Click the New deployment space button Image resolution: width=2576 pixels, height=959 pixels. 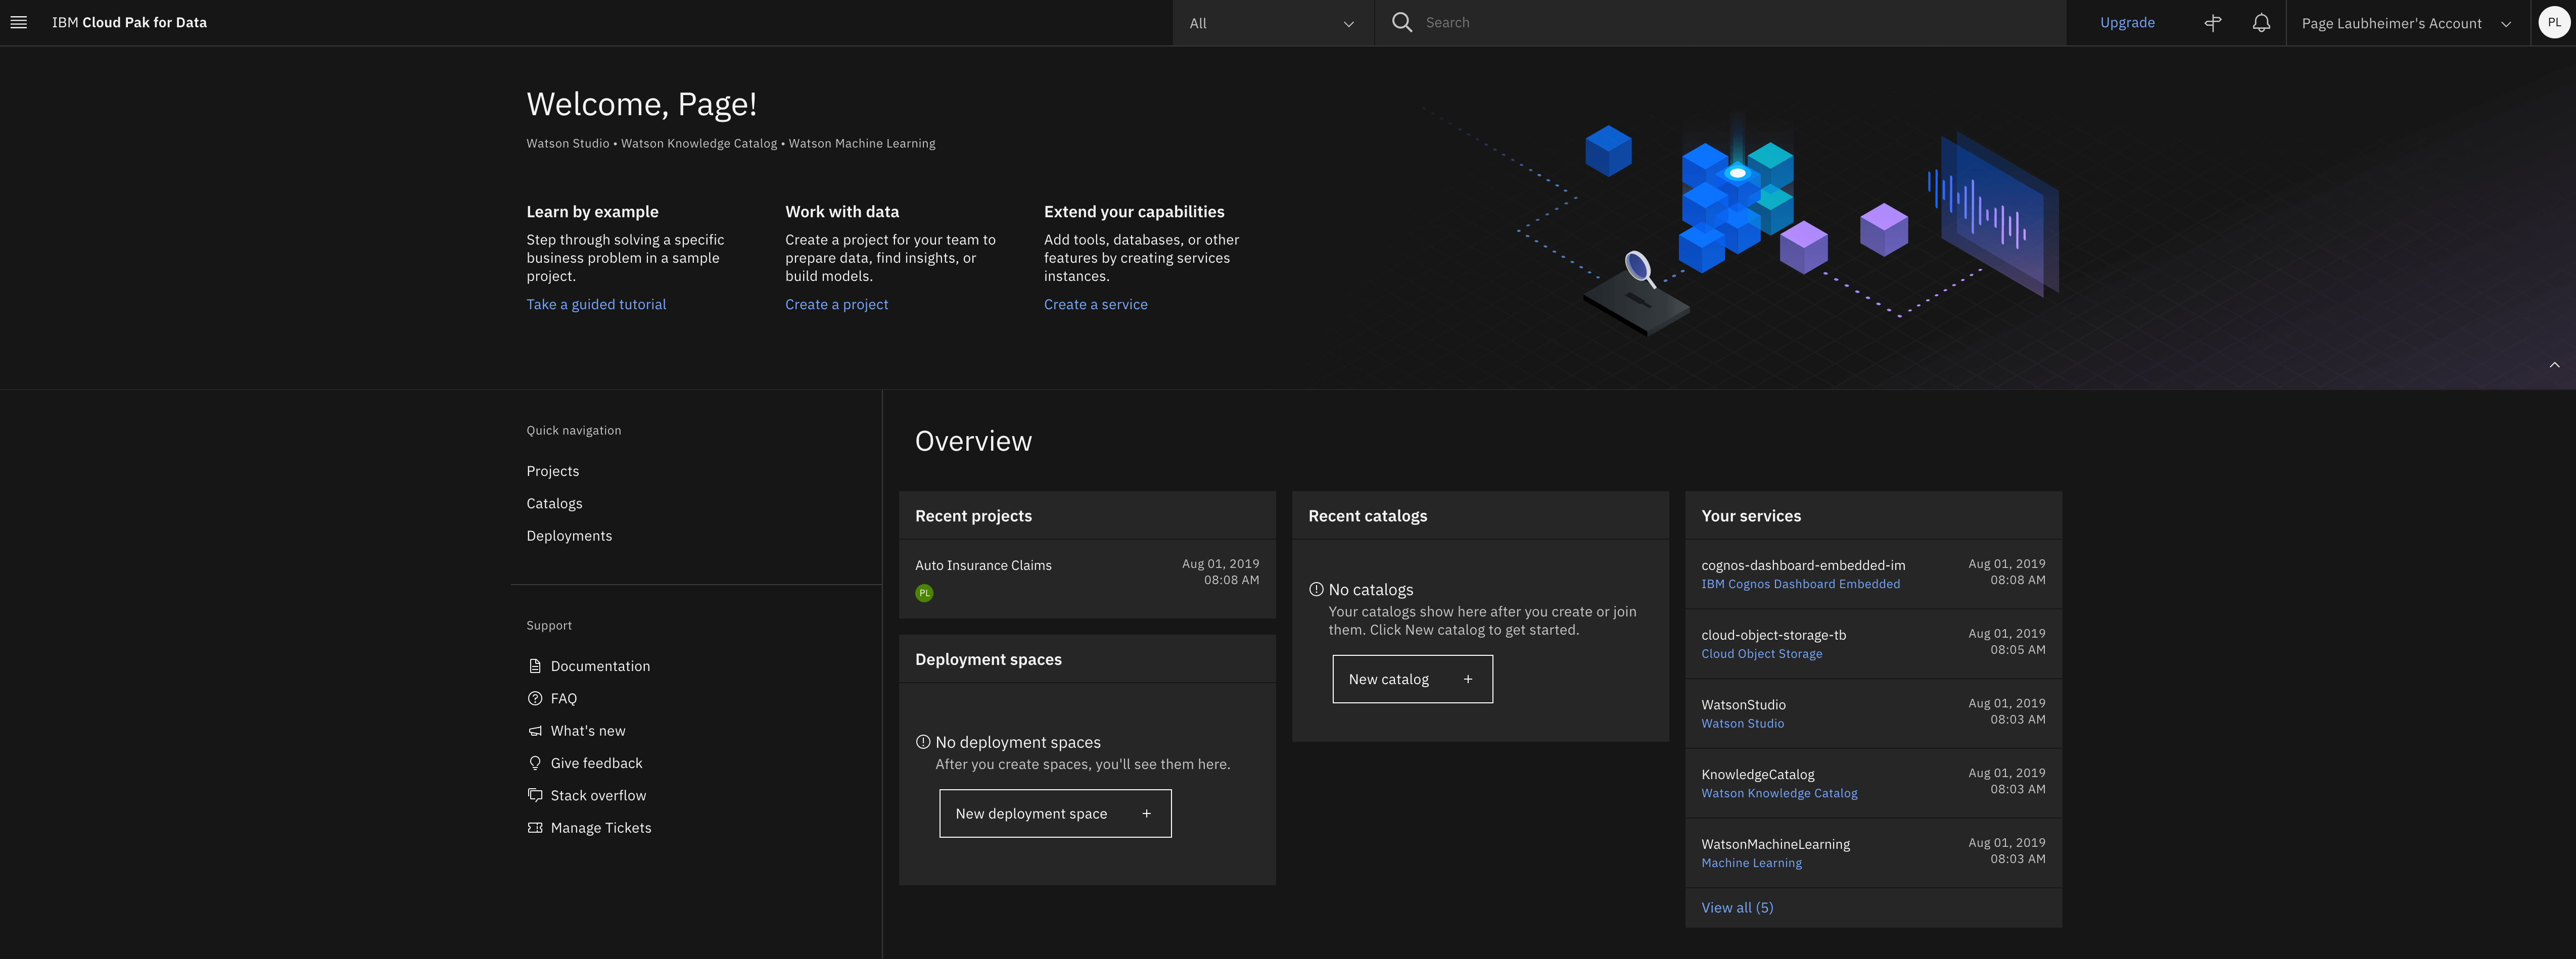point(1054,814)
